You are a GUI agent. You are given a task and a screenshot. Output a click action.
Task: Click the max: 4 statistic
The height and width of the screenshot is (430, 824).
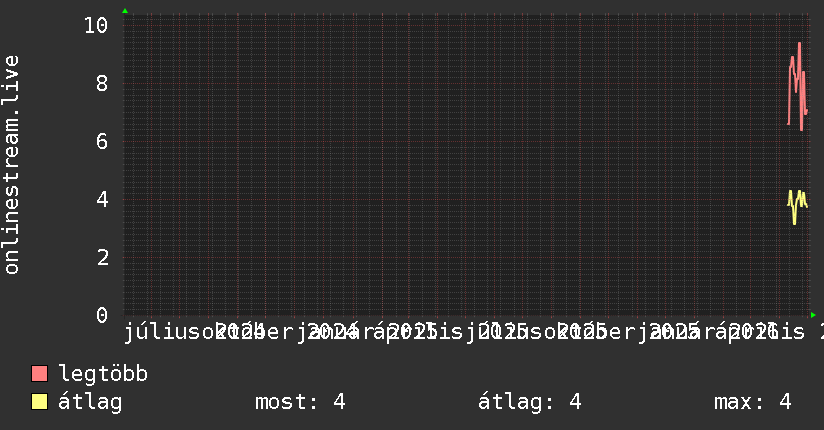753,402
